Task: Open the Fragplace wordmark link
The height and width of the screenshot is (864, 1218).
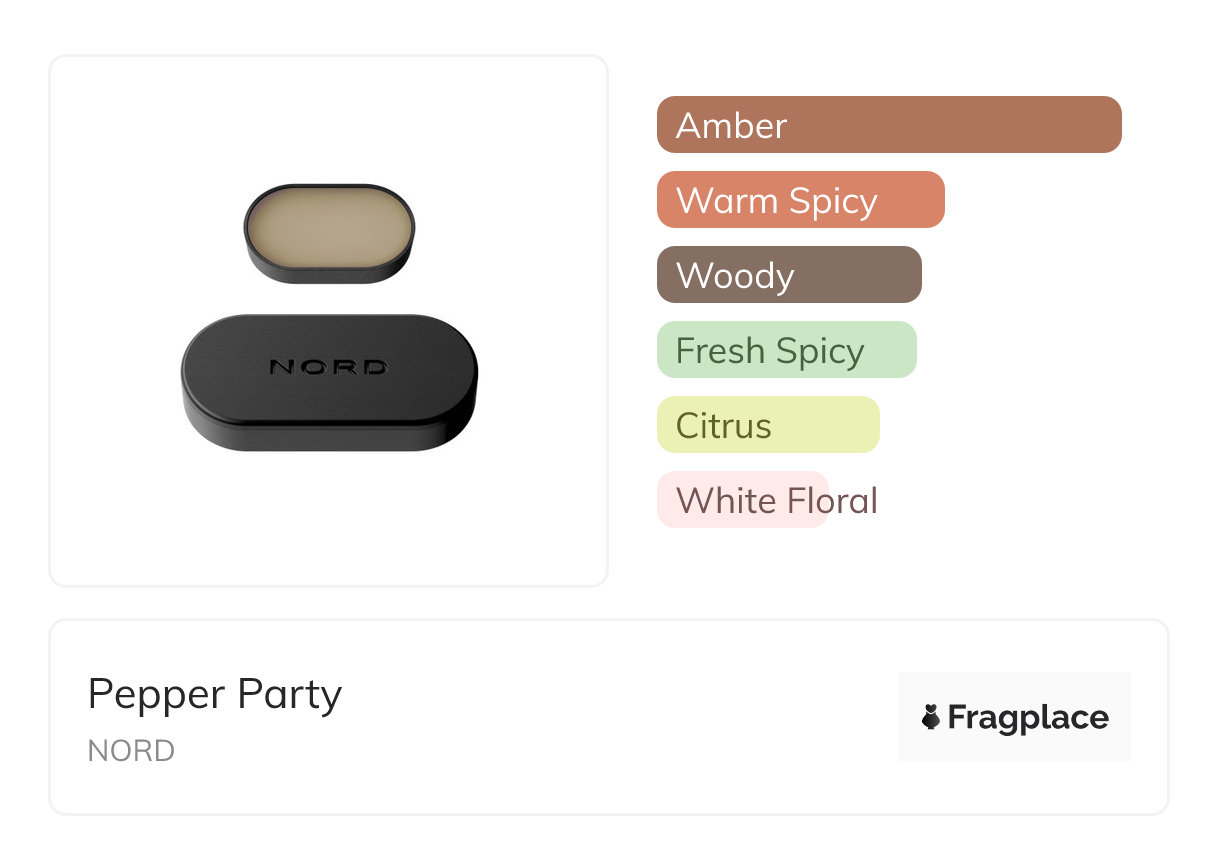Action: coord(1028,718)
